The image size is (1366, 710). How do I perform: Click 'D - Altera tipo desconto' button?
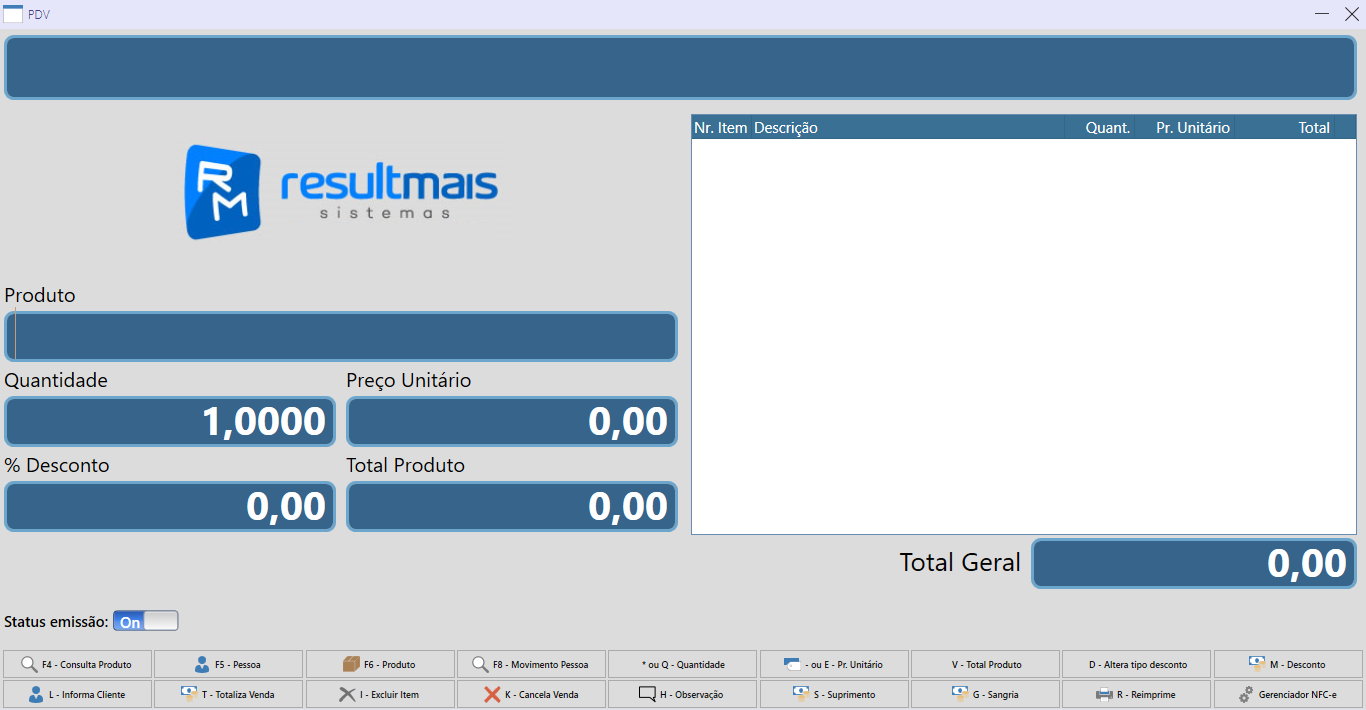(1137, 664)
